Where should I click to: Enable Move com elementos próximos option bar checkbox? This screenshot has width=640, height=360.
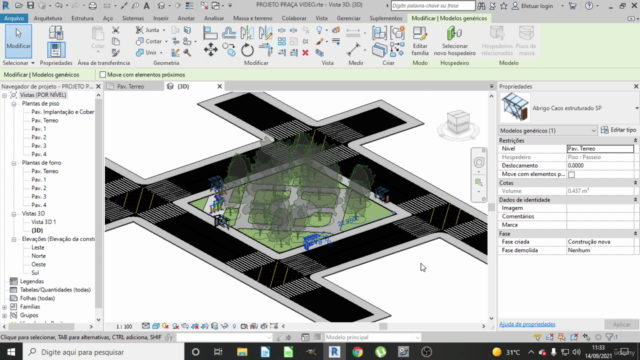(x=103, y=75)
